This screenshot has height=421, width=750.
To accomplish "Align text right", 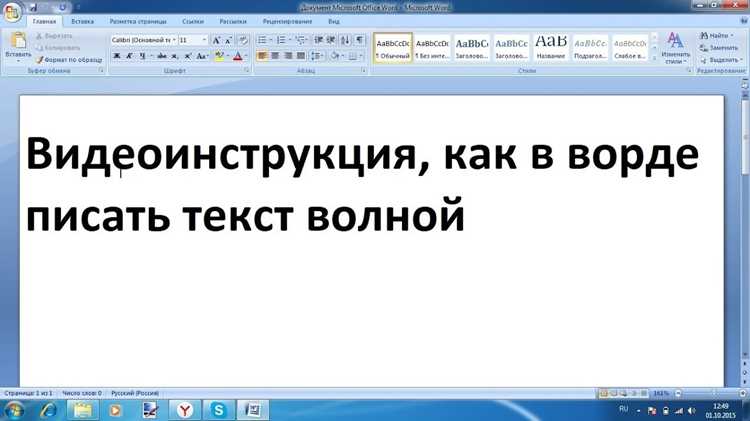I will click(x=288, y=56).
